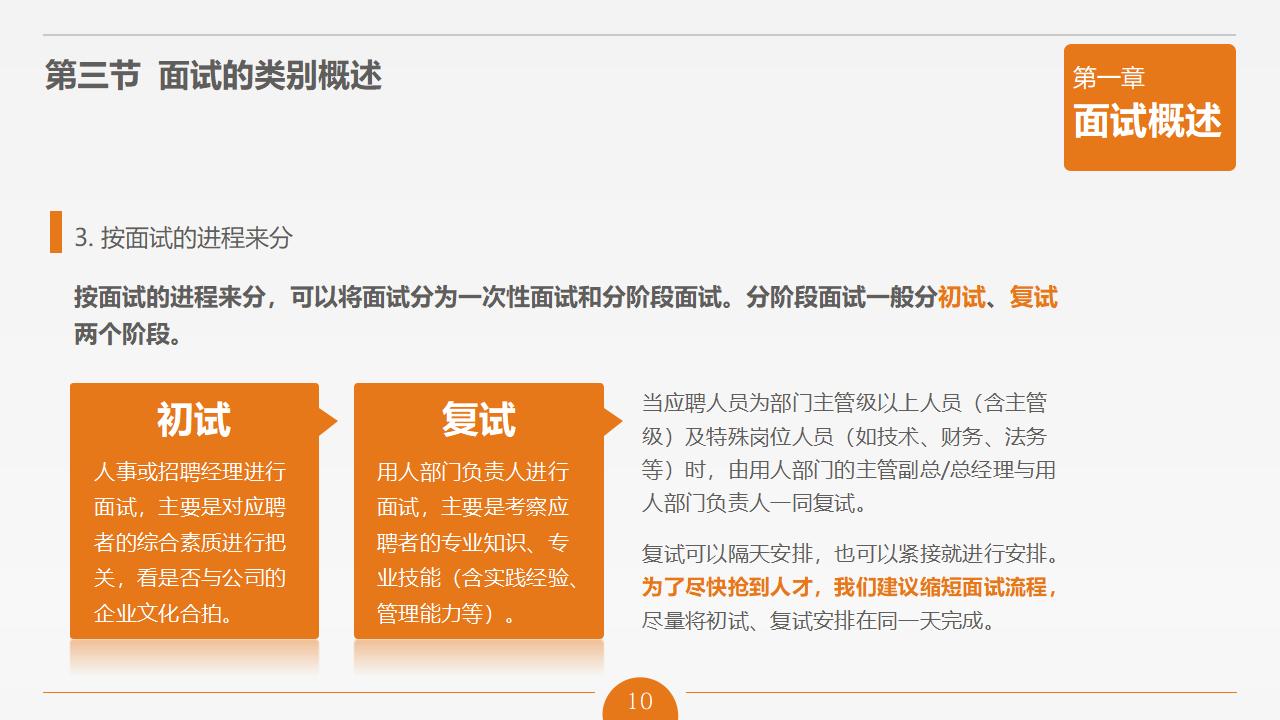Click the orange highlighted word 复试 in paragraph
The width and height of the screenshot is (1280, 720).
tap(1033, 297)
